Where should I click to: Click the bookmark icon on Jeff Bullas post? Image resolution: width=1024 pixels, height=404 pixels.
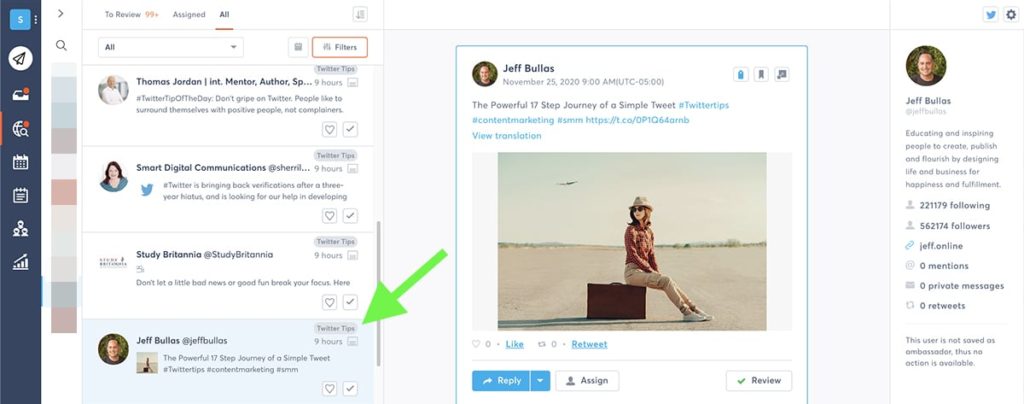pyautogui.click(x=761, y=74)
